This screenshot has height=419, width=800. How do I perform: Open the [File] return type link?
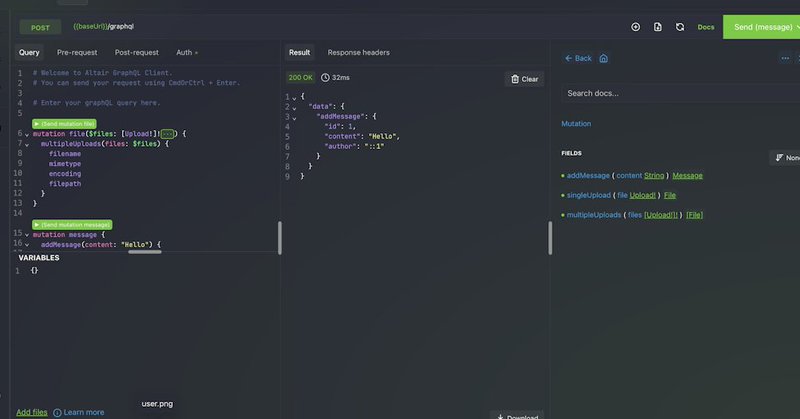coord(694,215)
